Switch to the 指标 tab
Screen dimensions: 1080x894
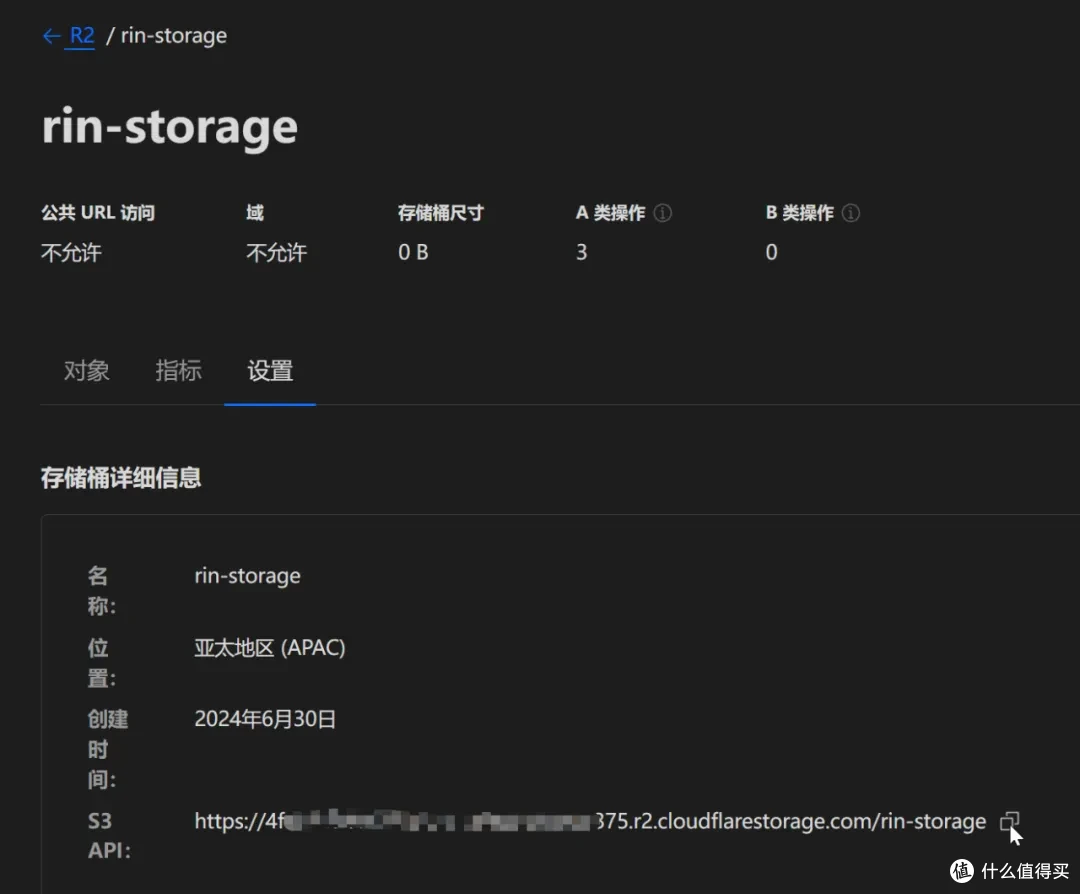(178, 371)
